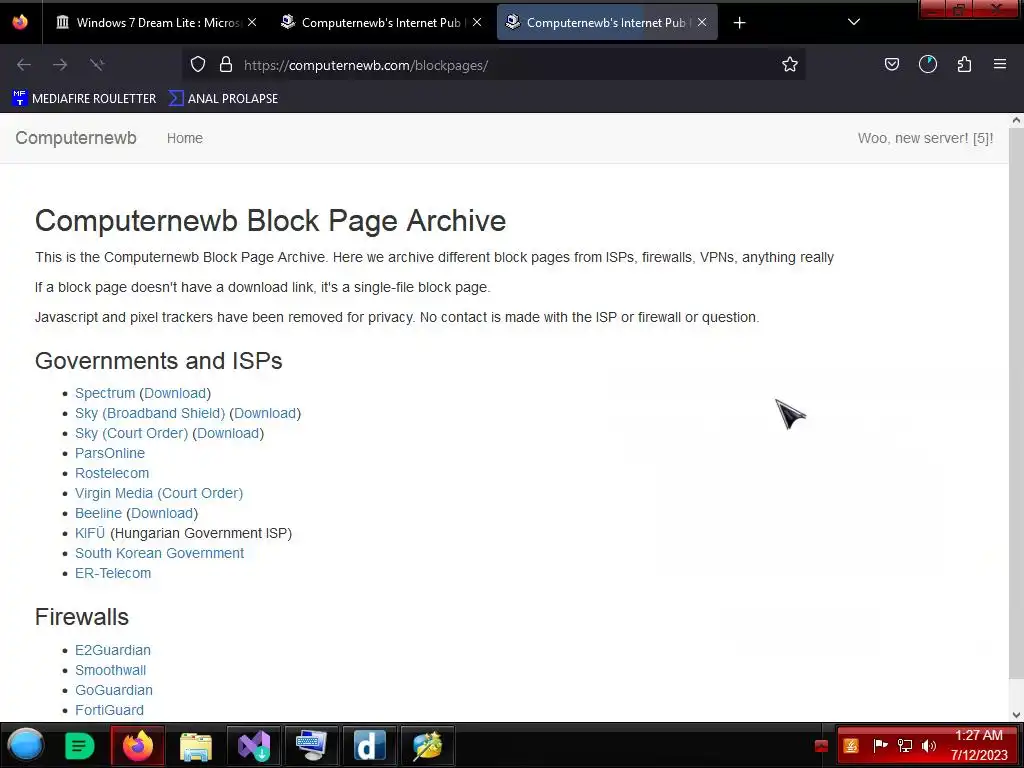The height and width of the screenshot is (768, 1024).
Task: Open File Explorer from taskbar
Action: coord(196,746)
